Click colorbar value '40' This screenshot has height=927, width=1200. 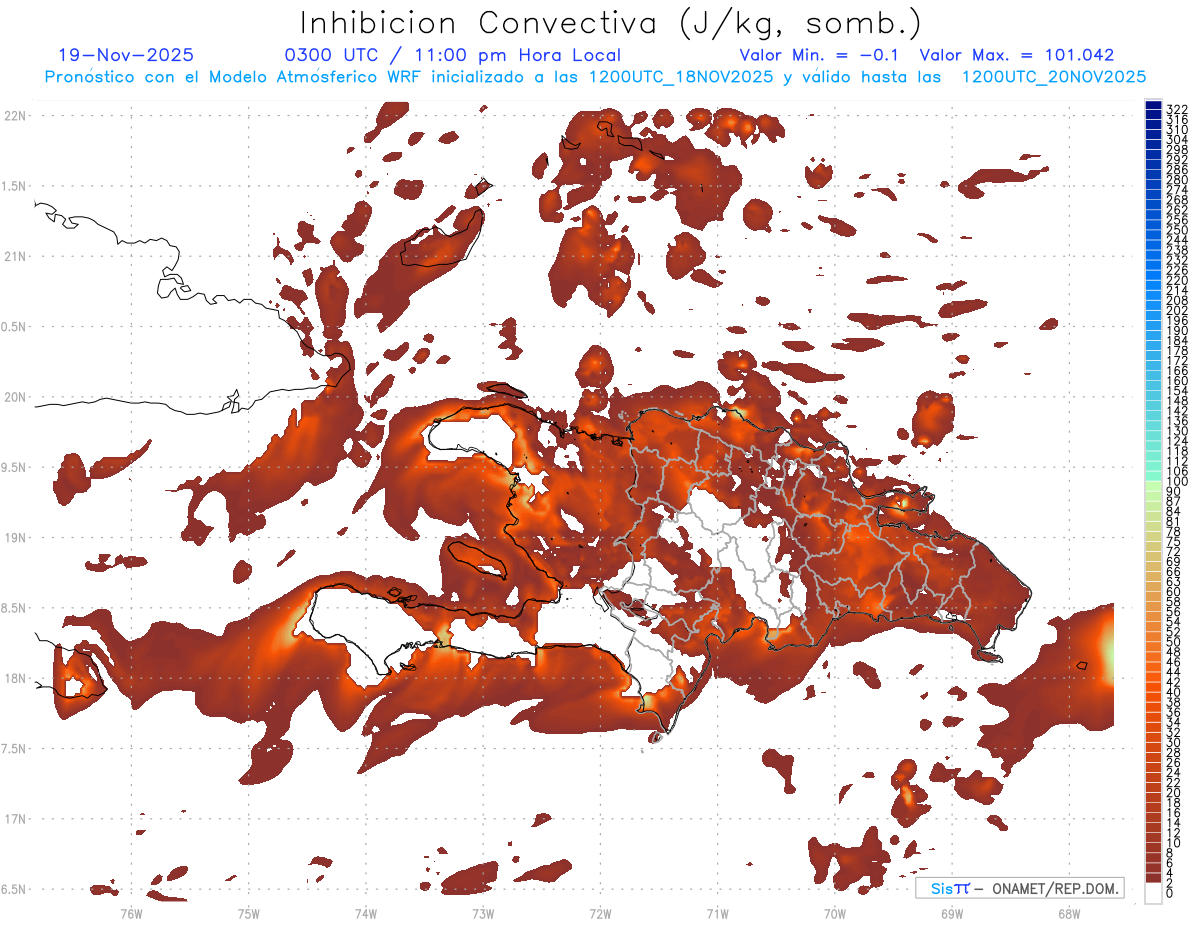[x=1174, y=692]
